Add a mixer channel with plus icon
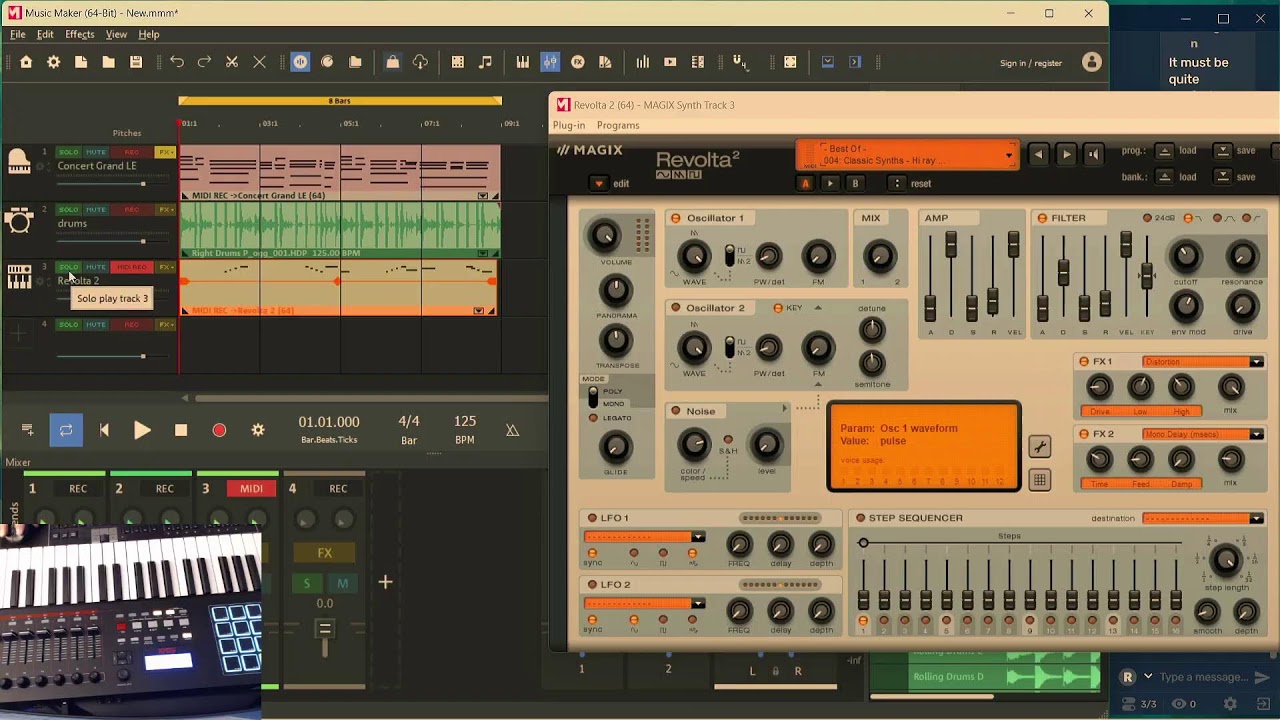 point(385,582)
